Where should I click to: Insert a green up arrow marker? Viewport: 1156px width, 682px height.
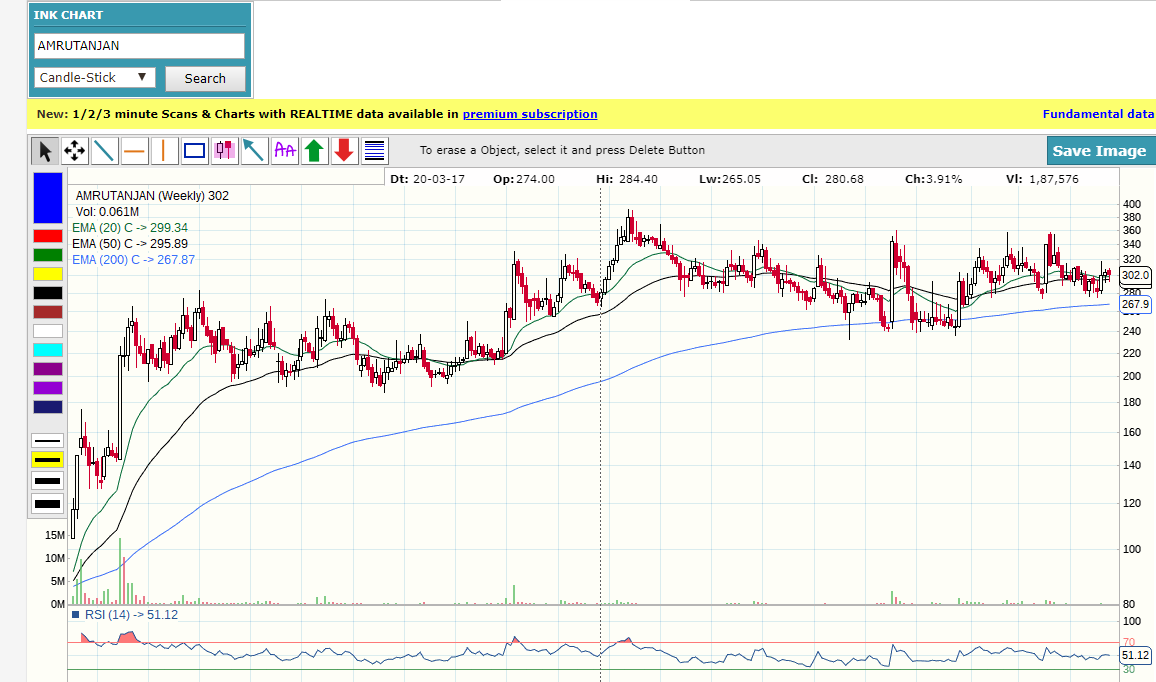(315, 151)
